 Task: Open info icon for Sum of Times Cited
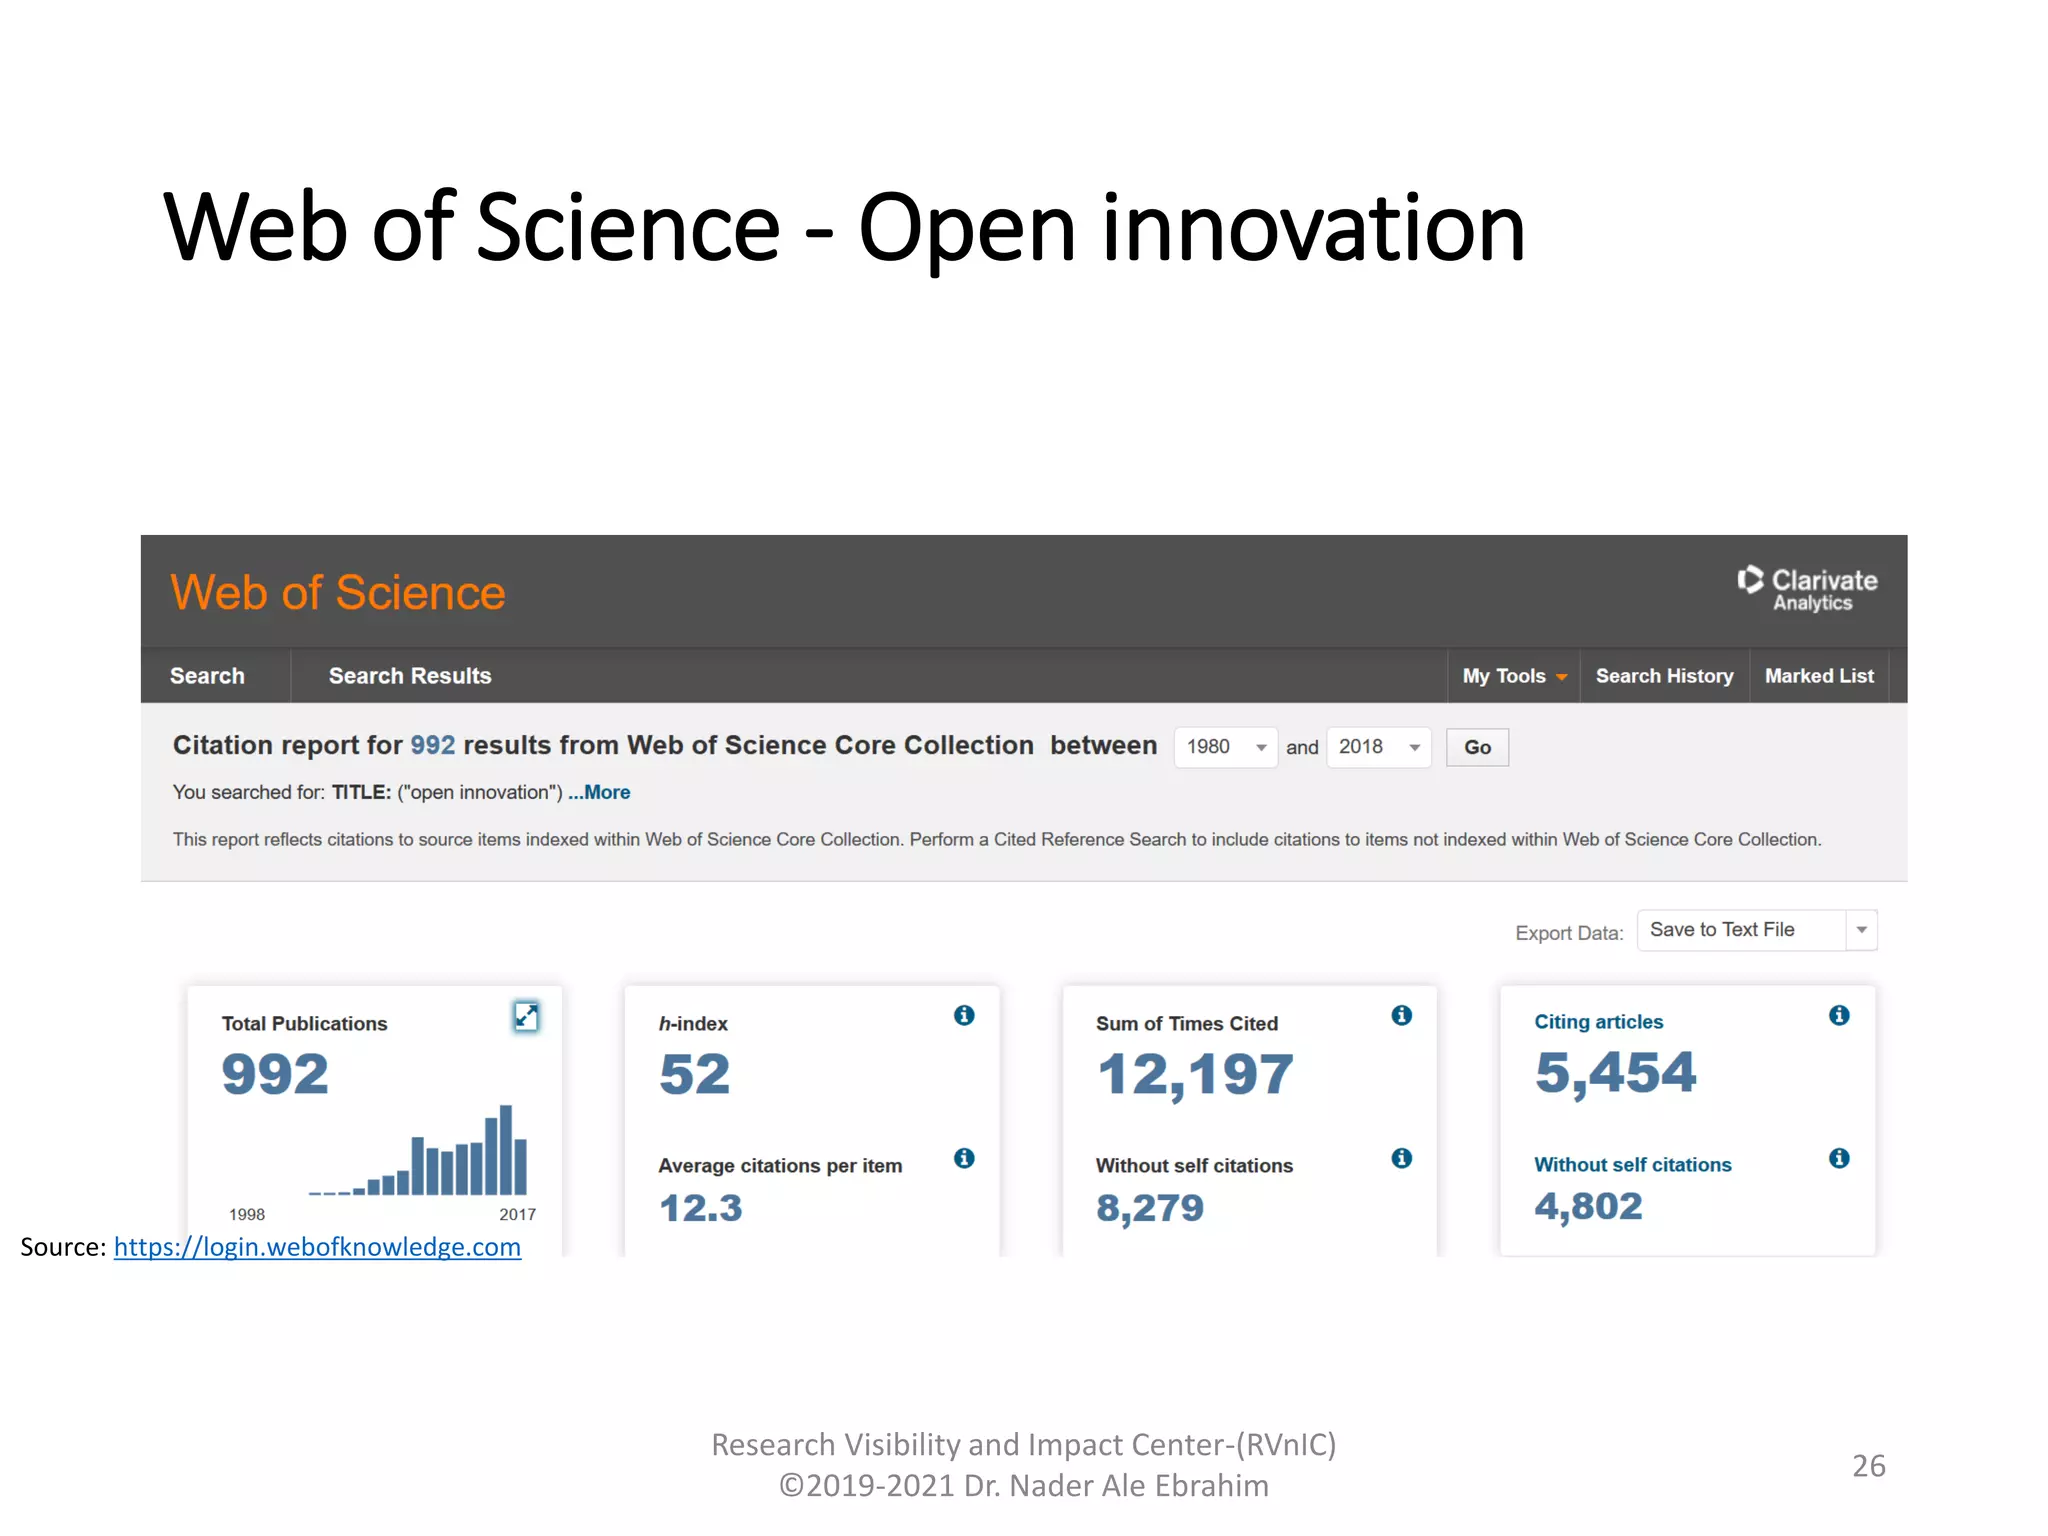[1402, 1015]
